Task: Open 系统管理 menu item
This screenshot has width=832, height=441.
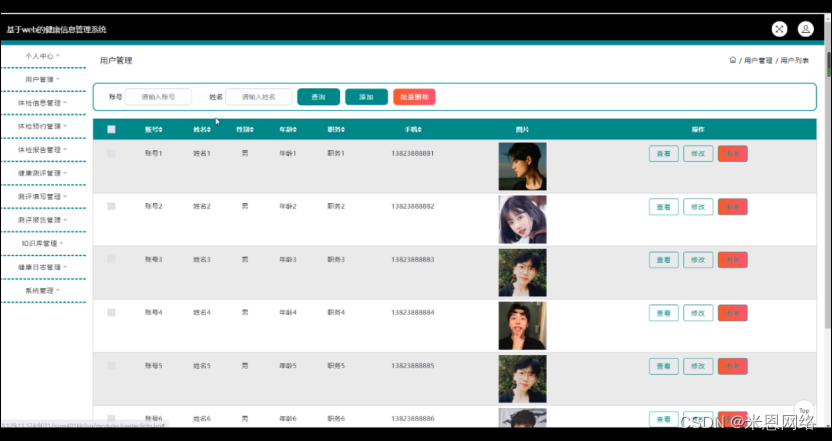Action: pyautogui.click(x=42, y=290)
